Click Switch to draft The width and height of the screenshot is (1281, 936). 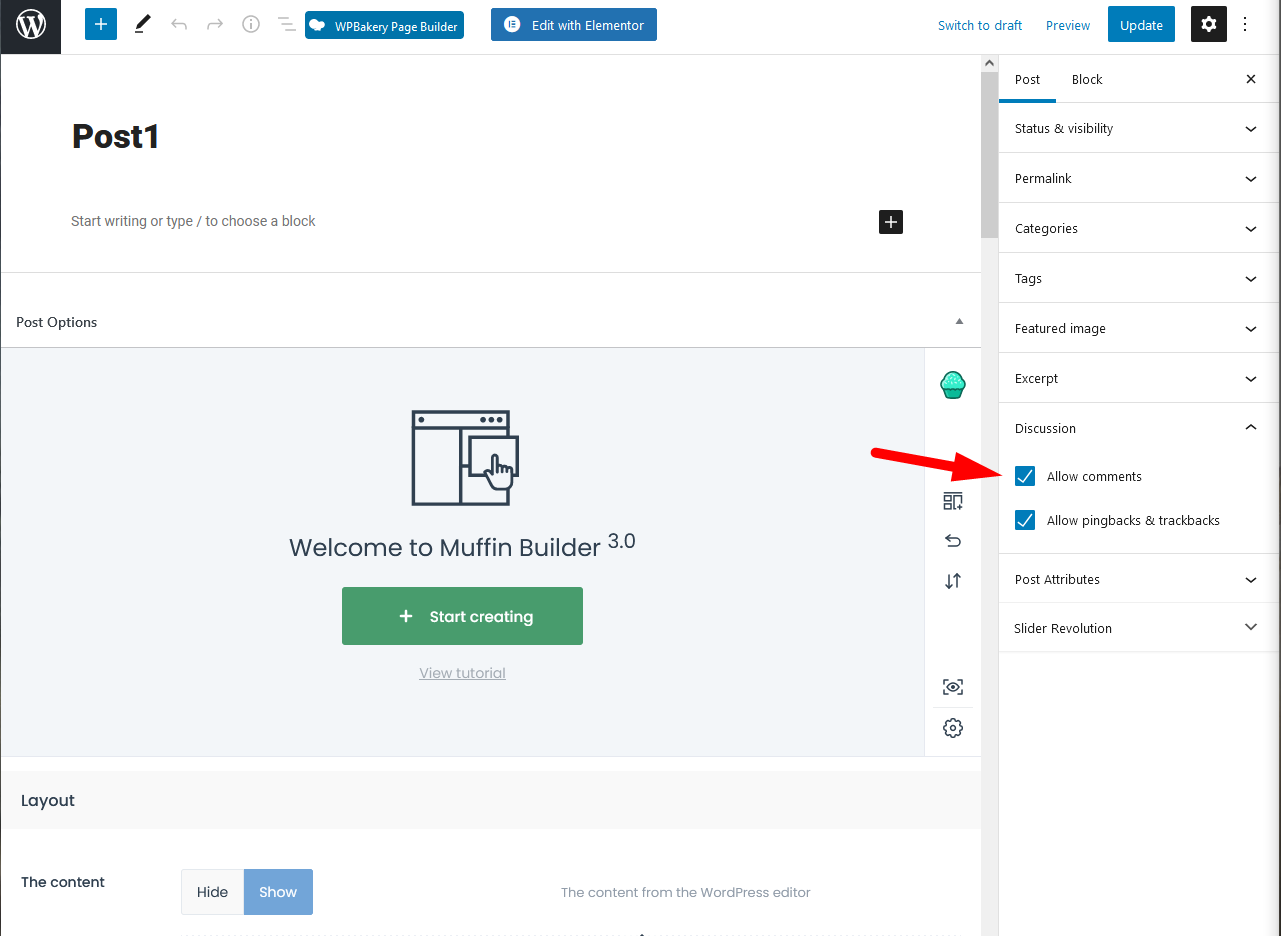(980, 25)
